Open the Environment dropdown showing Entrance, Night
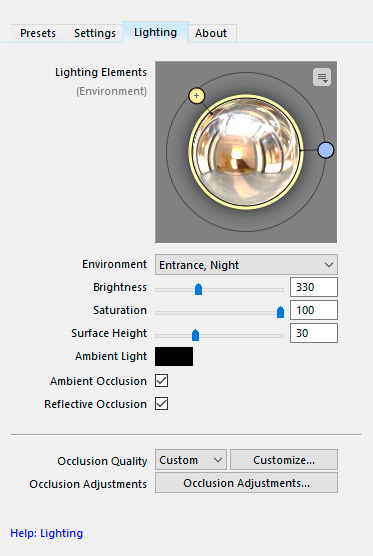373x556 pixels. coord(246,265)
